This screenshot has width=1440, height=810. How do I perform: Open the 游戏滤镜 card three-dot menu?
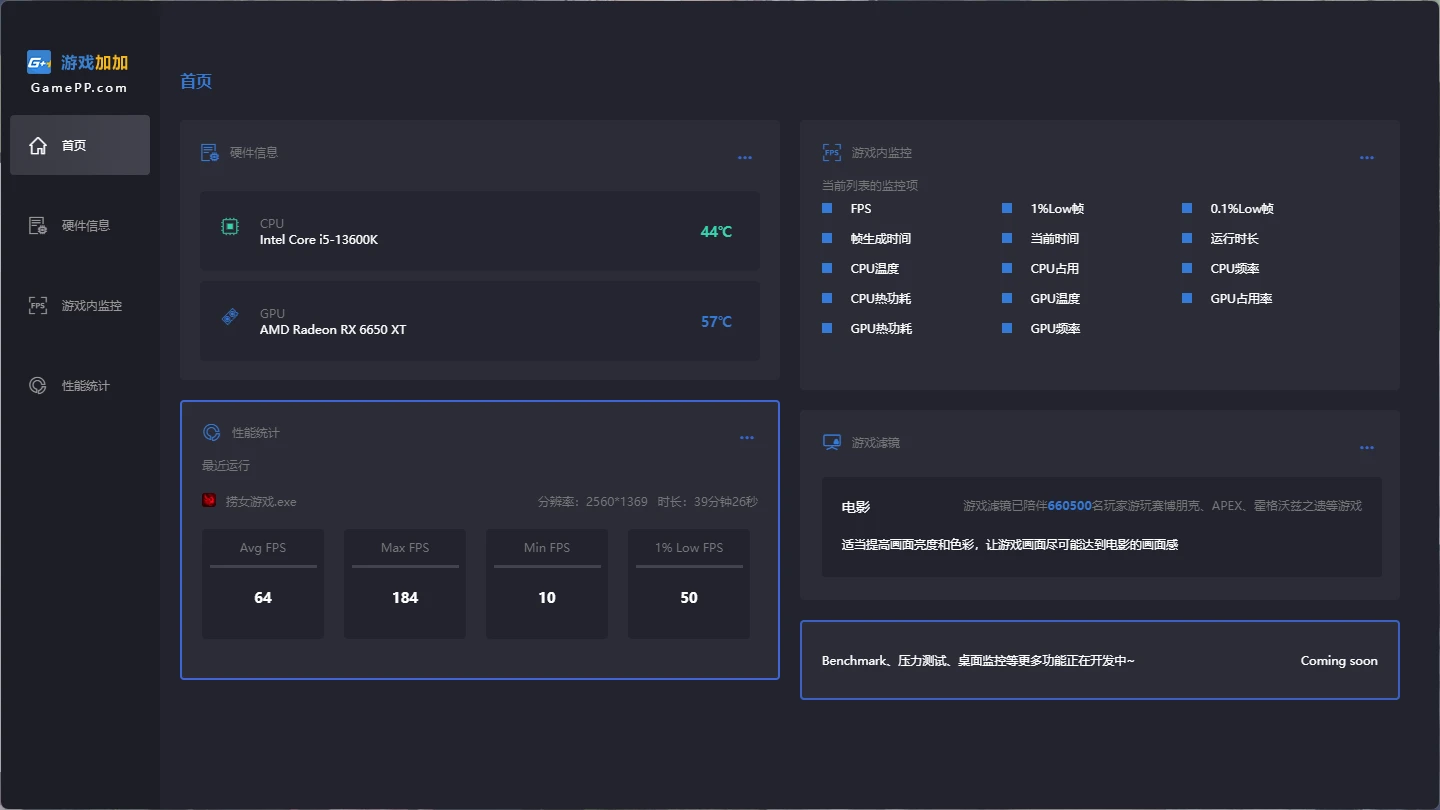(x=1367, y=448)
